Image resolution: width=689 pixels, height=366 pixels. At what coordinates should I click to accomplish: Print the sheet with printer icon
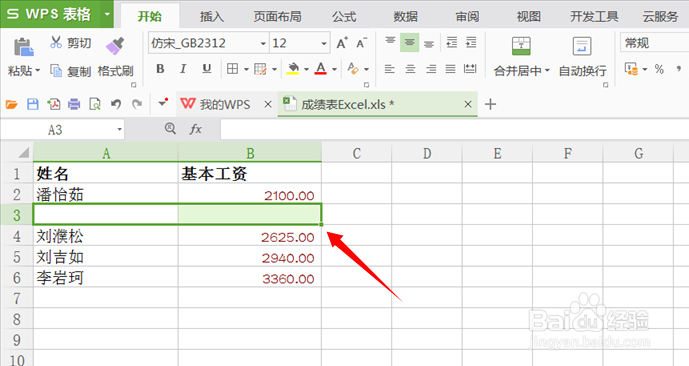point(74,104)
